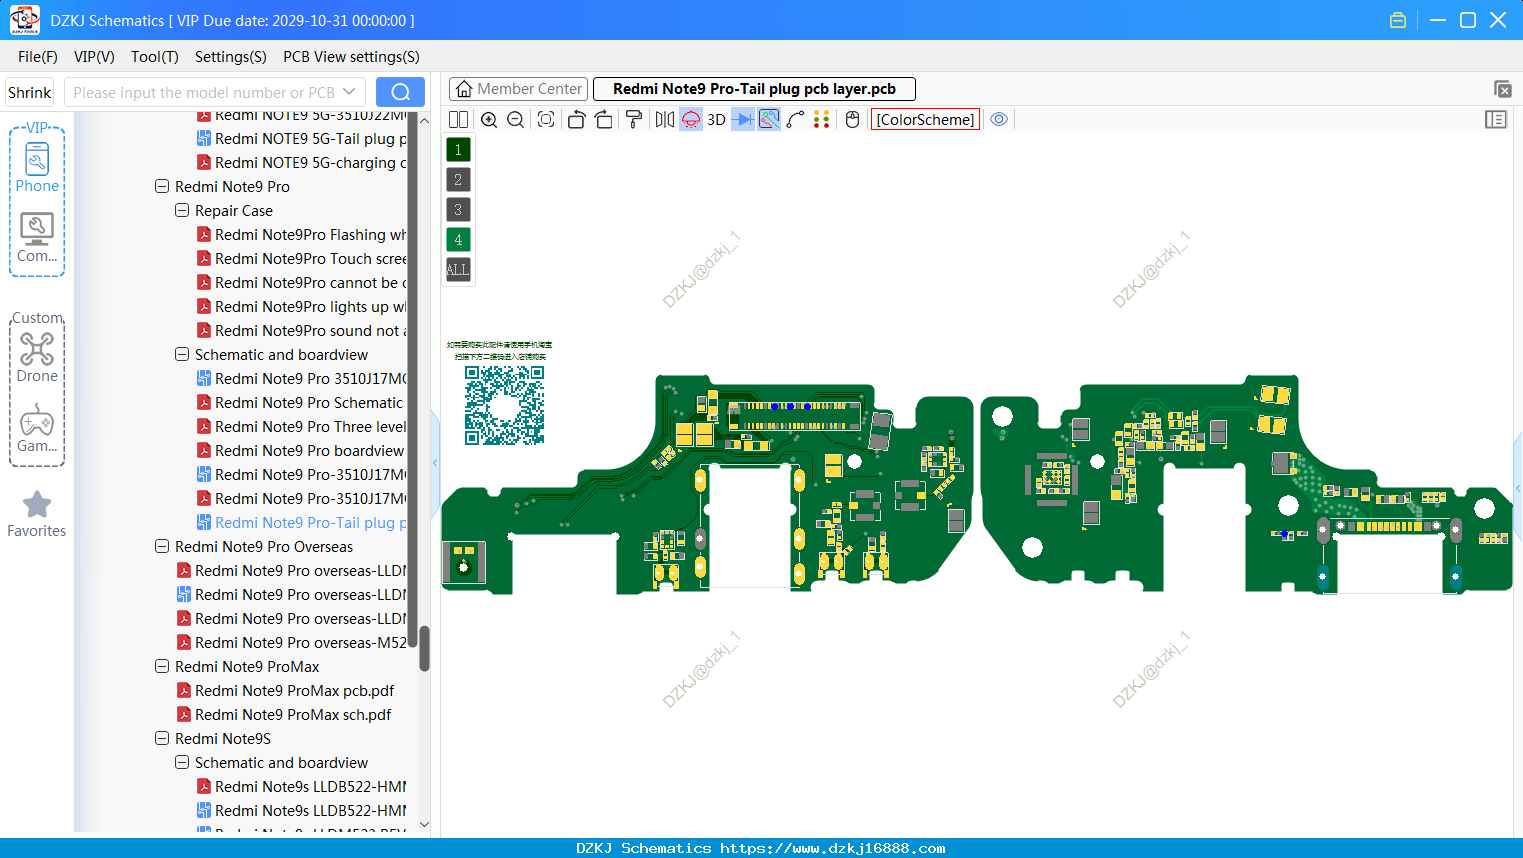Collapse the Redmi Note9 Pro tree node
1523x858 pixels.
pyautogui.click(x=162, y=187)
